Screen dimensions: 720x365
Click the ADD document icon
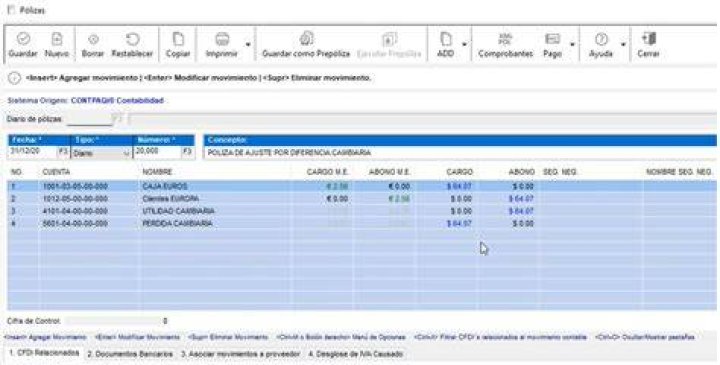point(445,39)
